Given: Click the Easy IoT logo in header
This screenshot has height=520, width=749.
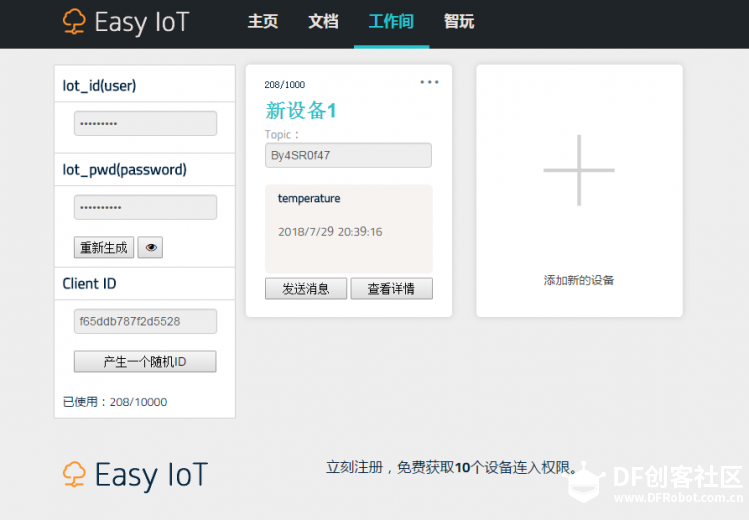Looking at the screenshot, I should tap(126, 22).
